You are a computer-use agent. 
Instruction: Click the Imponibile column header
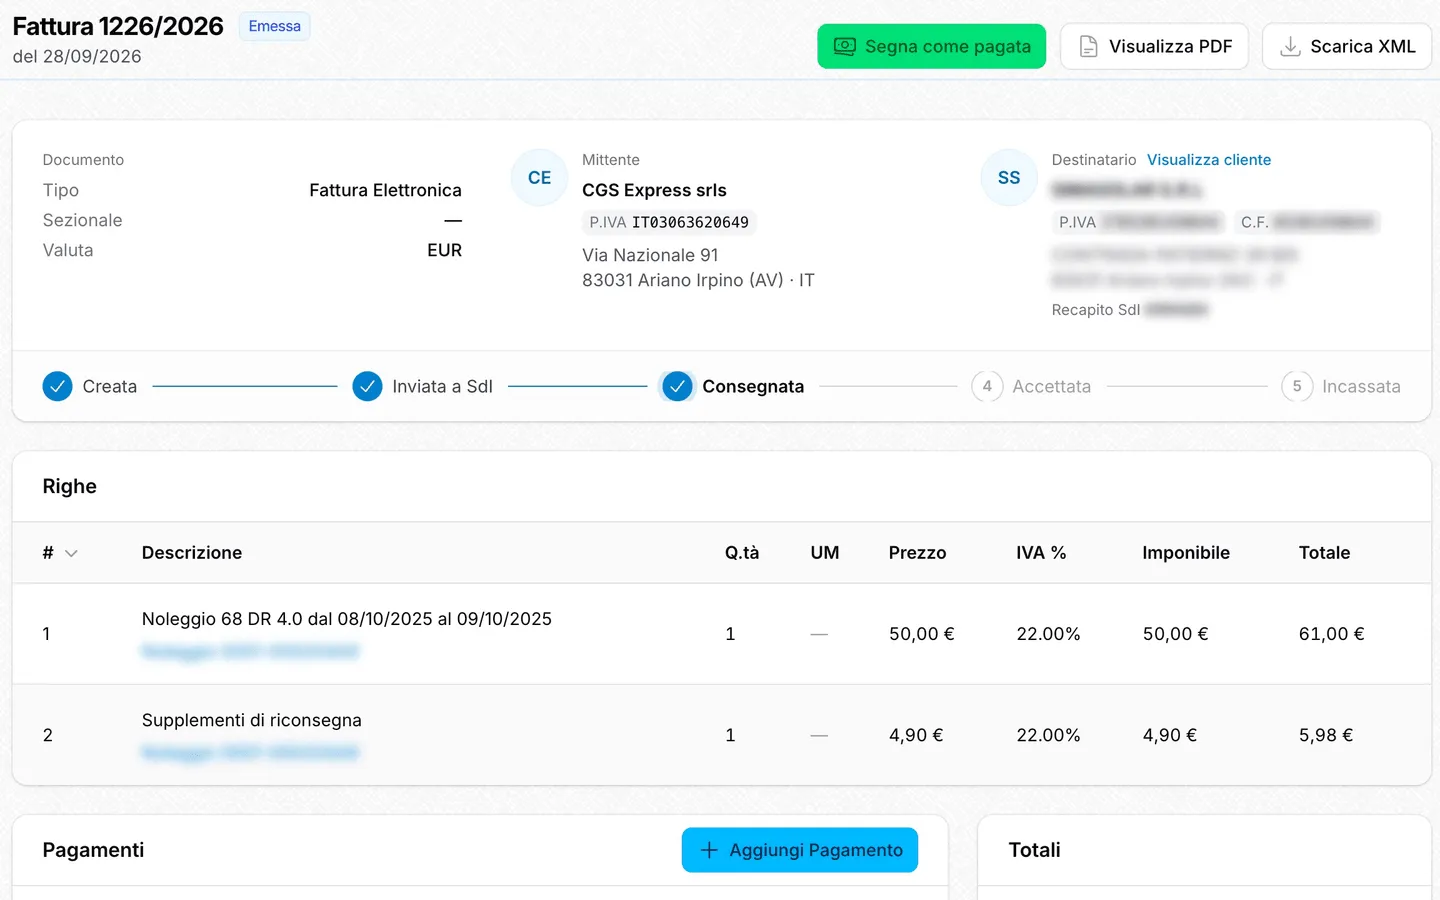click(1186, 553)
